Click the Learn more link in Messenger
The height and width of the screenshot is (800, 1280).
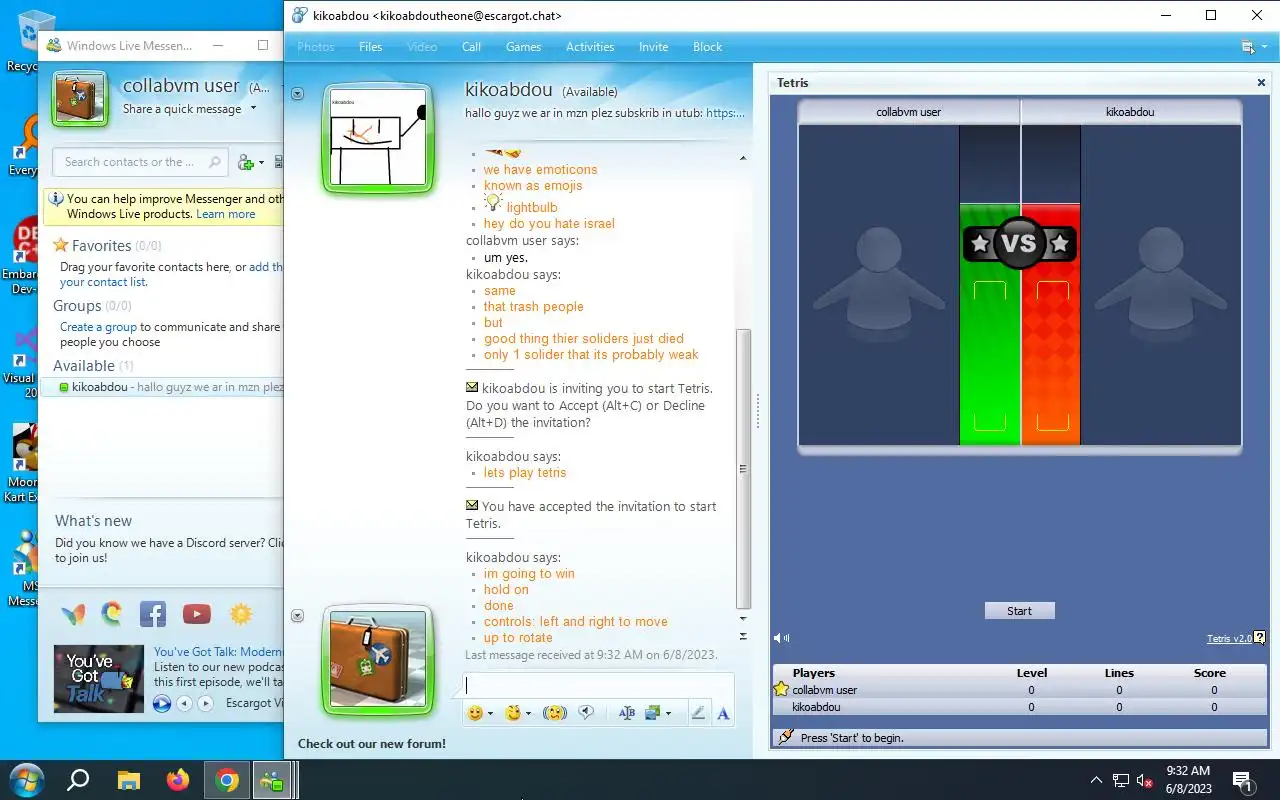[226, 214]
